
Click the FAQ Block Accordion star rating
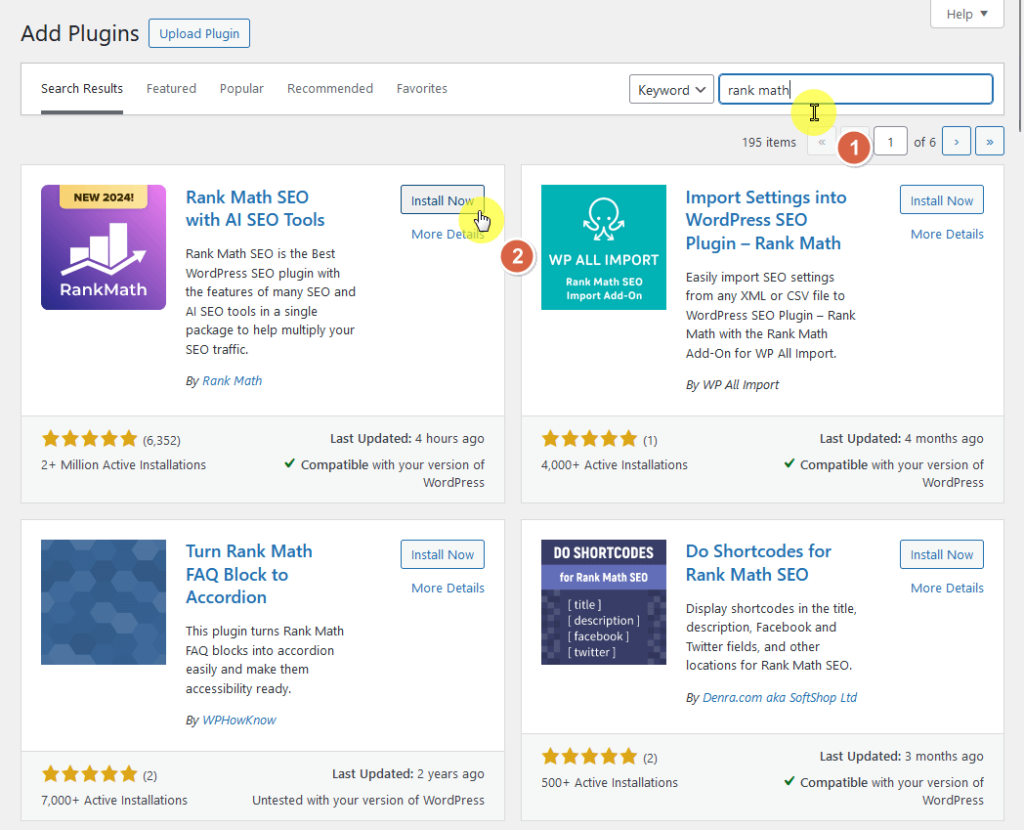(89, 774)
